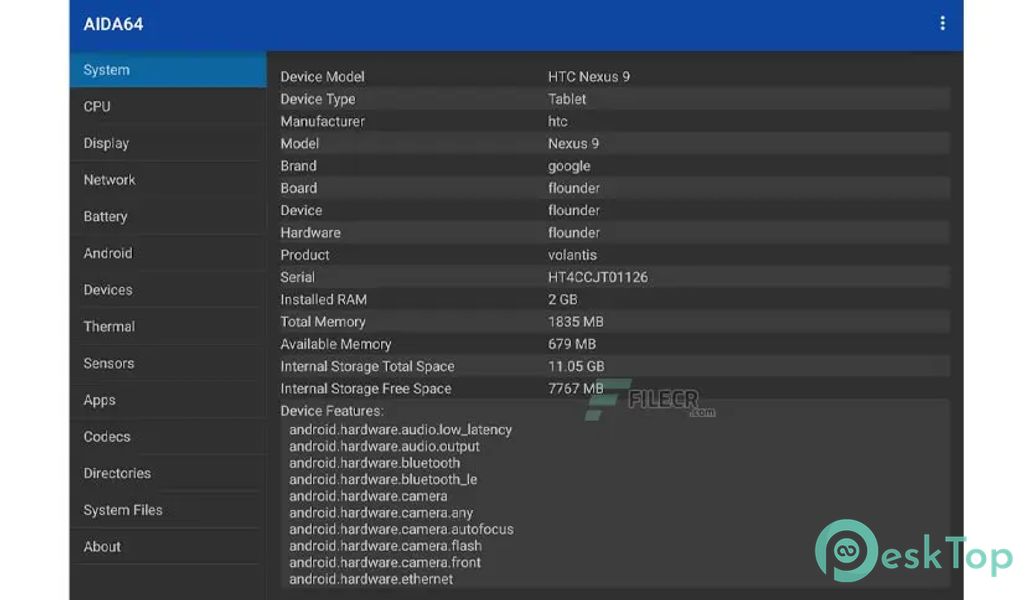Open the three-dot overflow menu
The width and height of the screenshot is (1036, 600).
[x=942, y=23]
